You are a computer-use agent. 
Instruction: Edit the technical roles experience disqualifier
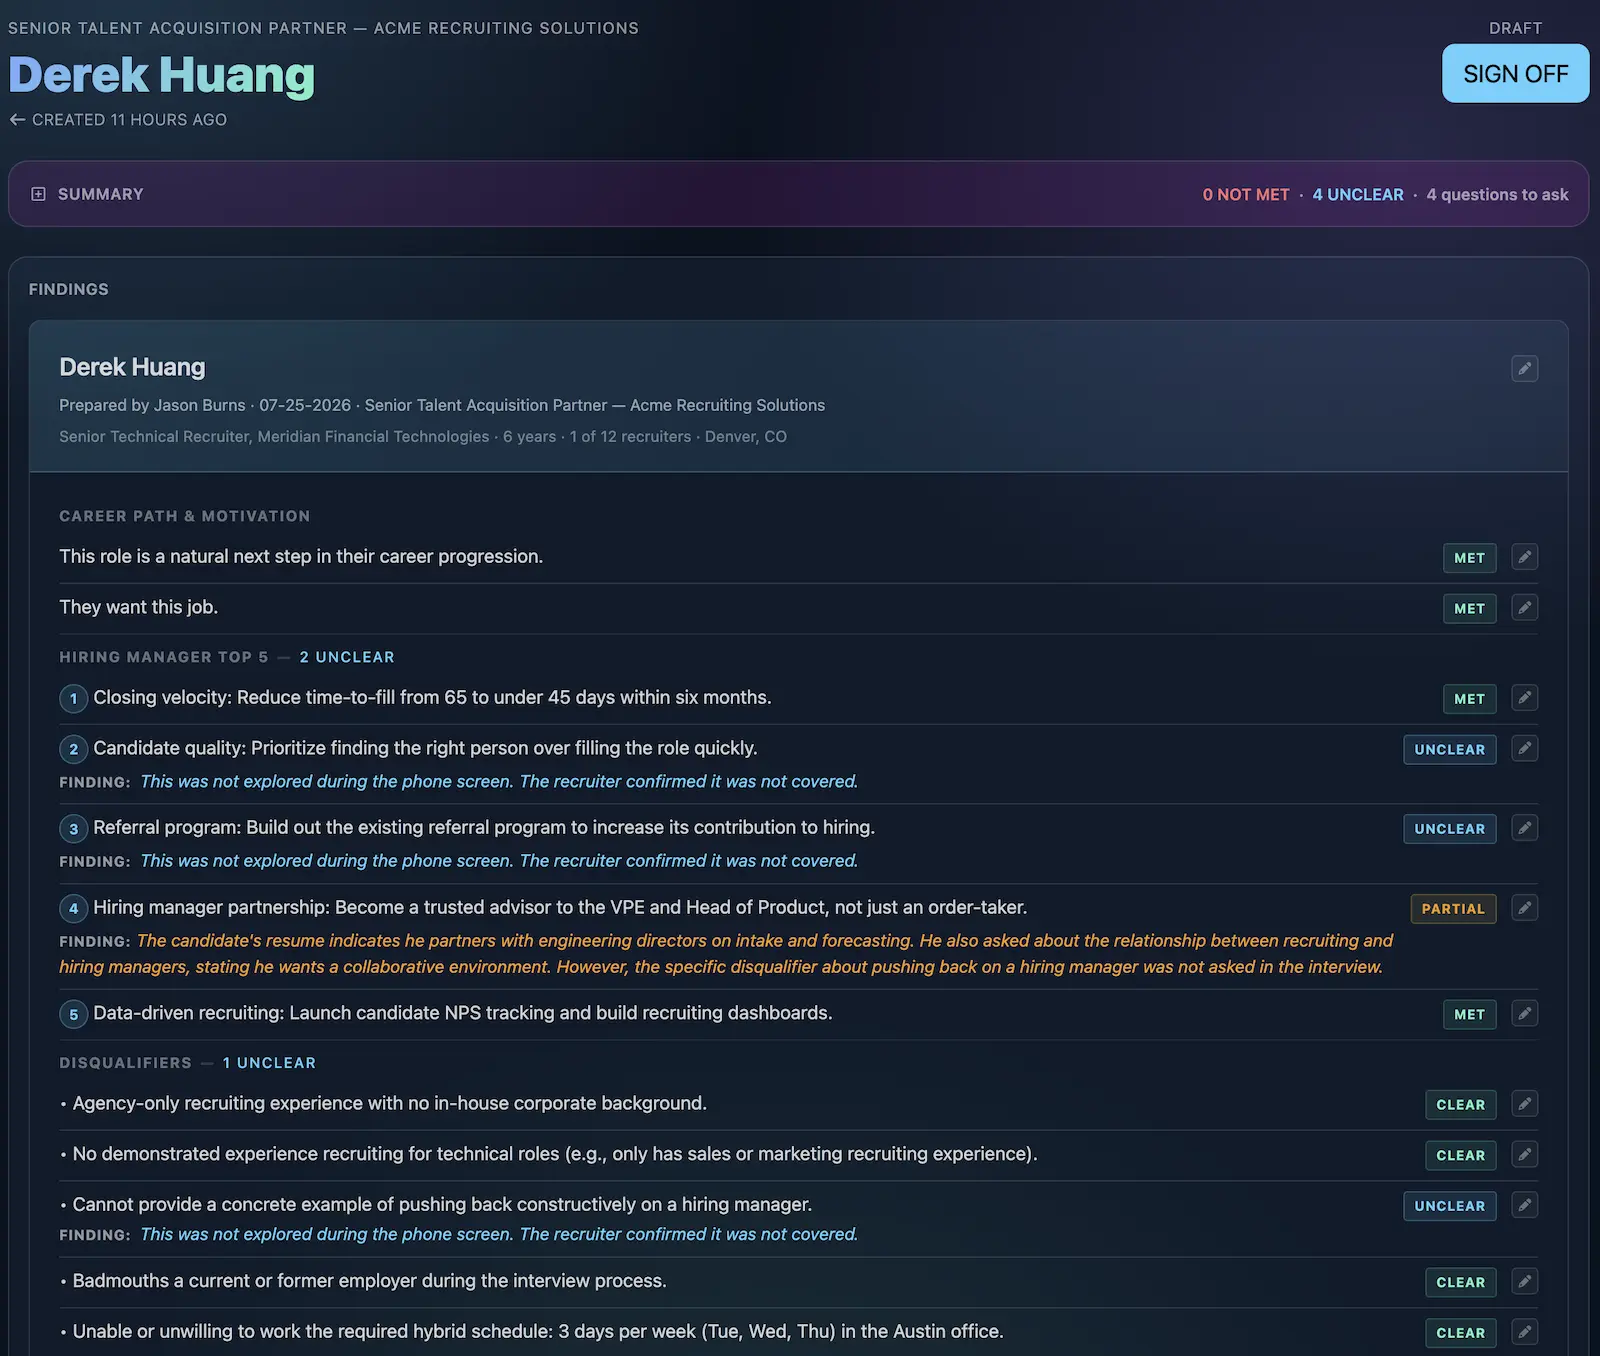point(1524,1154)
